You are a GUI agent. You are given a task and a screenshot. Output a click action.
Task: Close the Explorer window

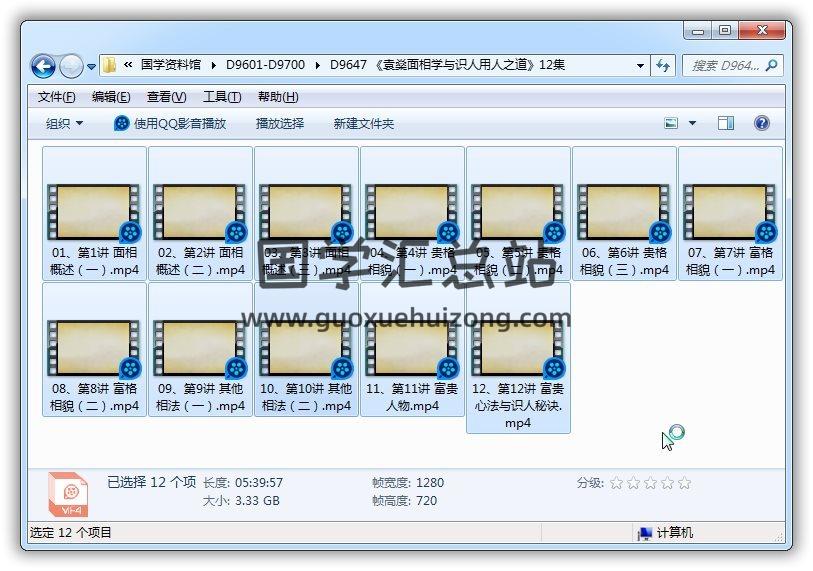pos(762,31)
